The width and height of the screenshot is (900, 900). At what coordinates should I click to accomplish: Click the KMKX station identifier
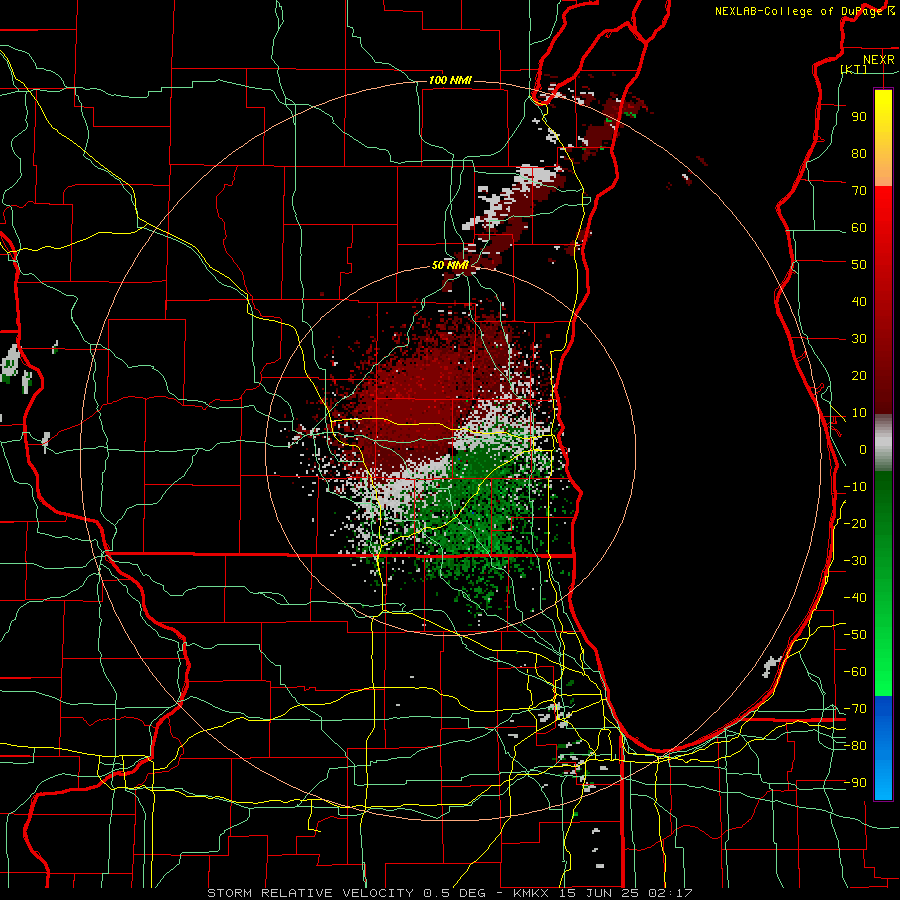(530, 893)
